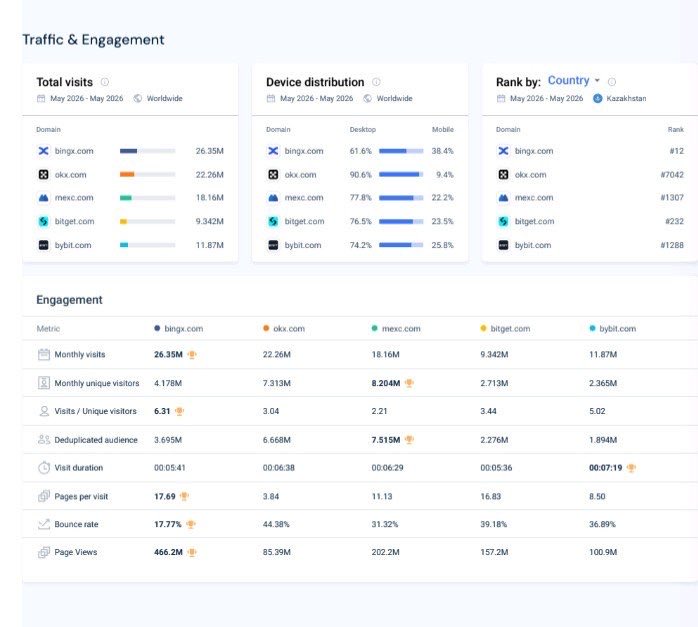Click okx.com logo in Total visits

(44, 174)
